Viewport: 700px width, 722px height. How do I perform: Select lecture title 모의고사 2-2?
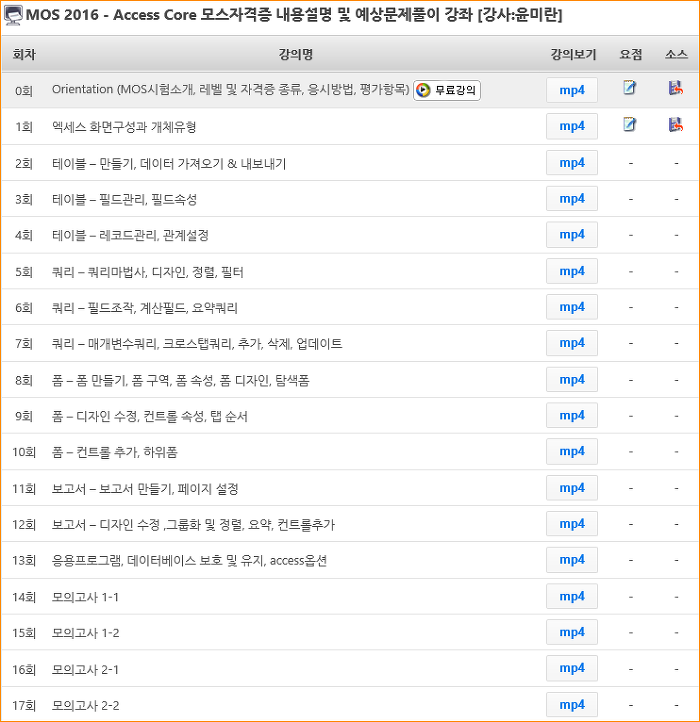(85, 705)
